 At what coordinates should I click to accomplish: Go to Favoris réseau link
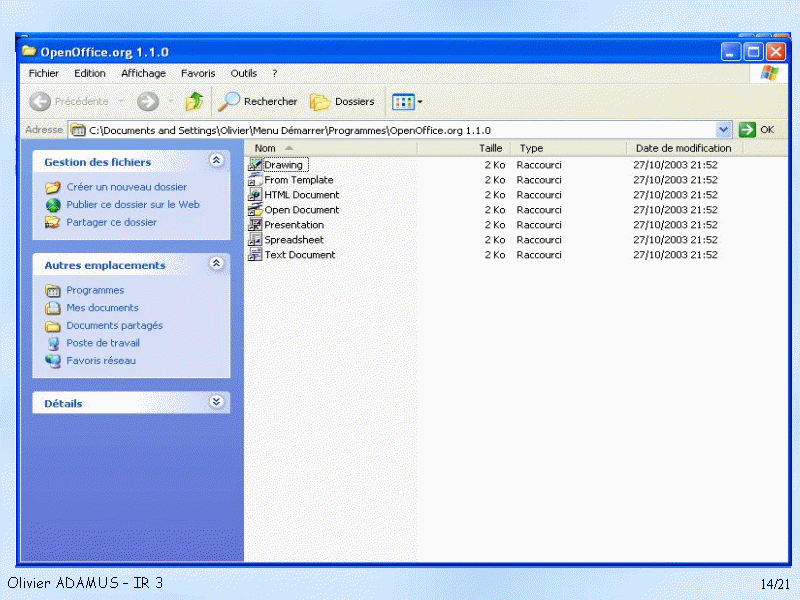101,361
